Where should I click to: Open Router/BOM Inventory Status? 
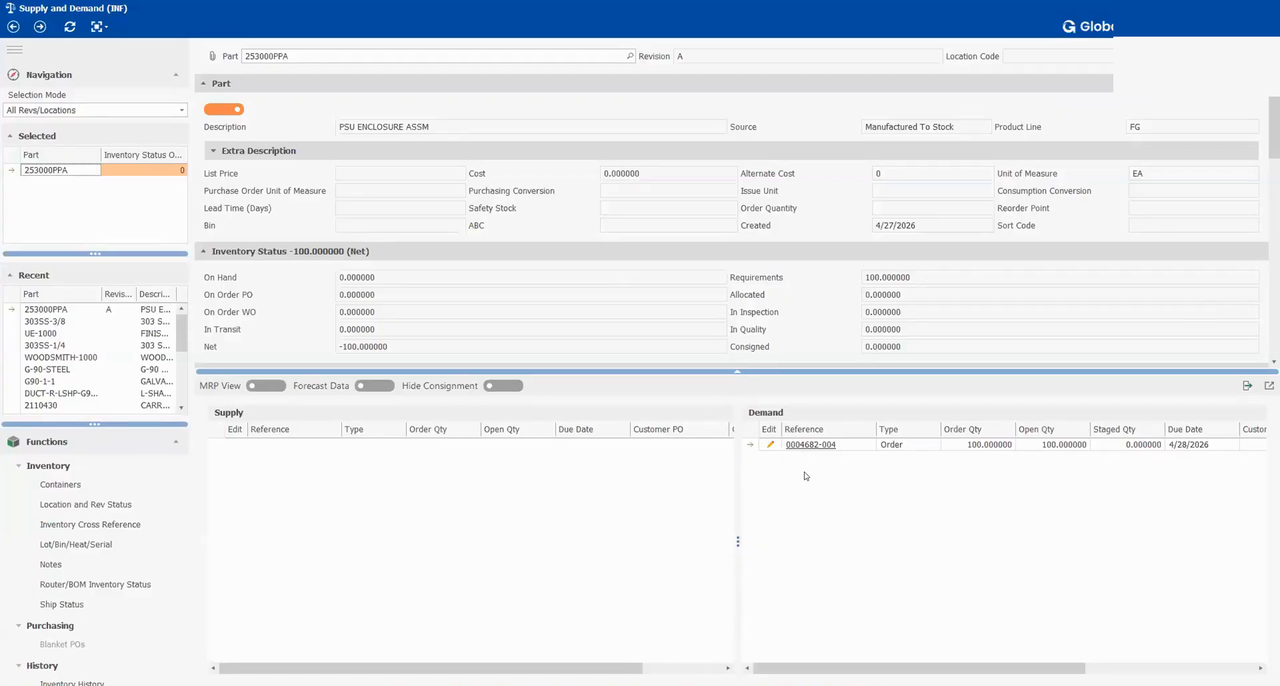click(x=95, y=585)
